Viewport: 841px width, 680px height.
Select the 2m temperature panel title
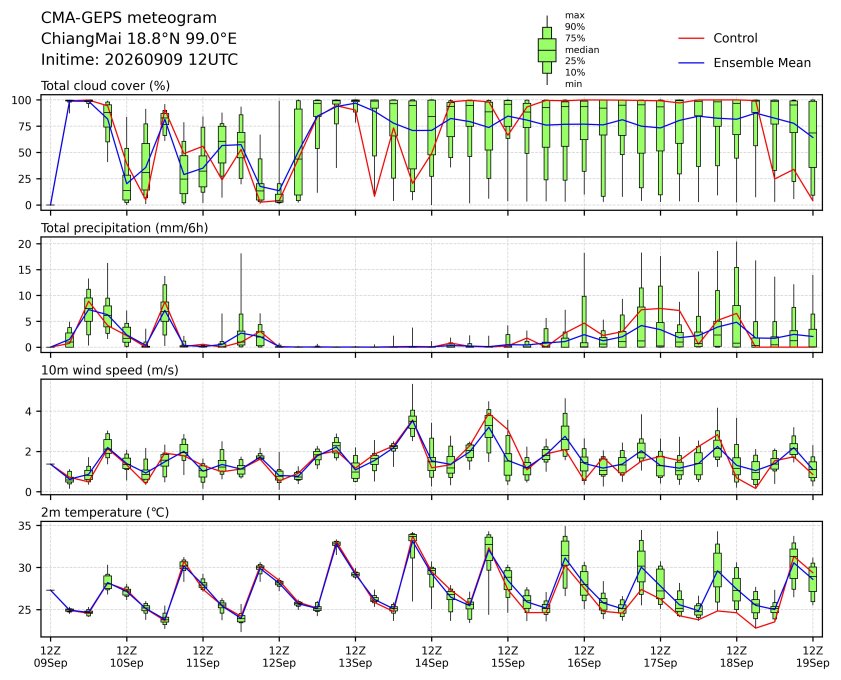coord(105,512)
